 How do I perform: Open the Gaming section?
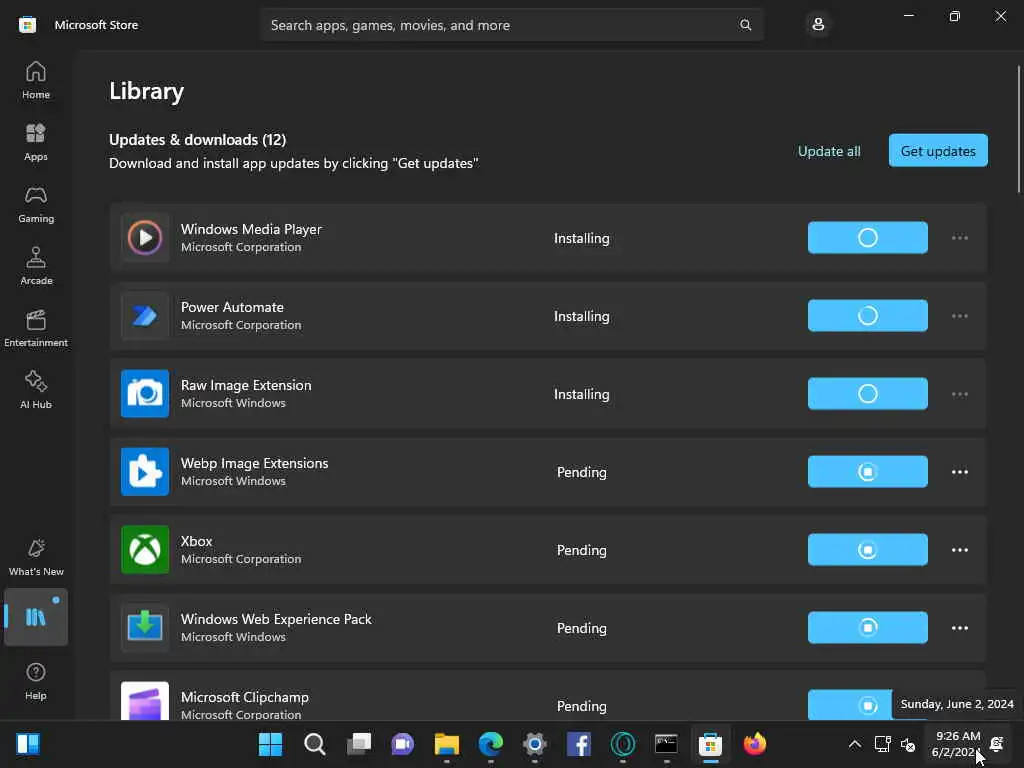pos(36,204)
